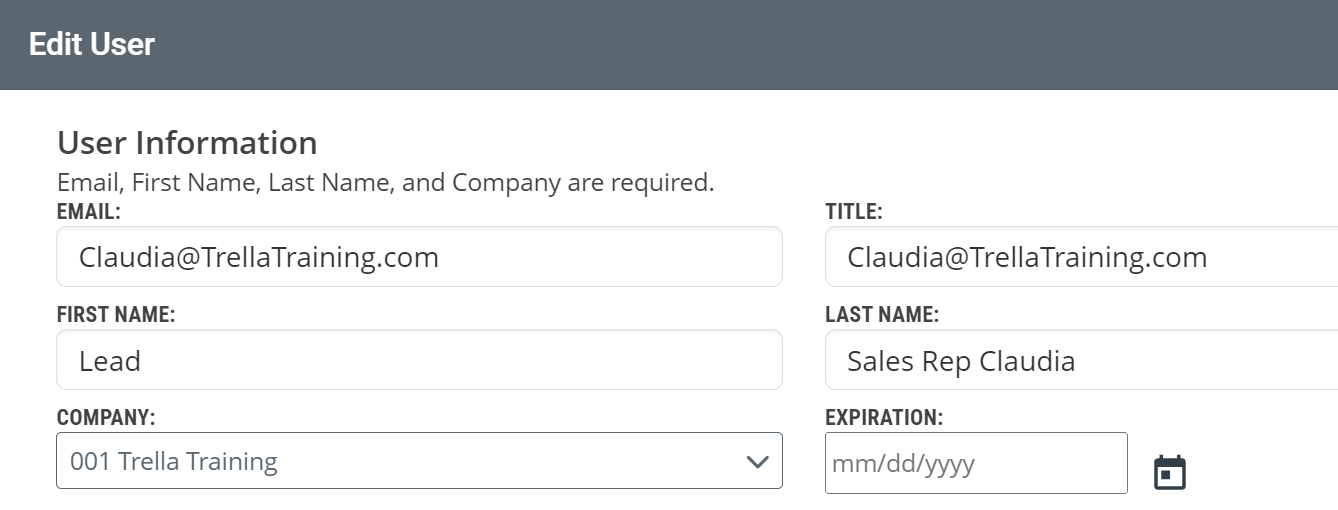1338x510 pixels.
Task: Click the First Name field containing Lead
Action: tap(419, 360)
